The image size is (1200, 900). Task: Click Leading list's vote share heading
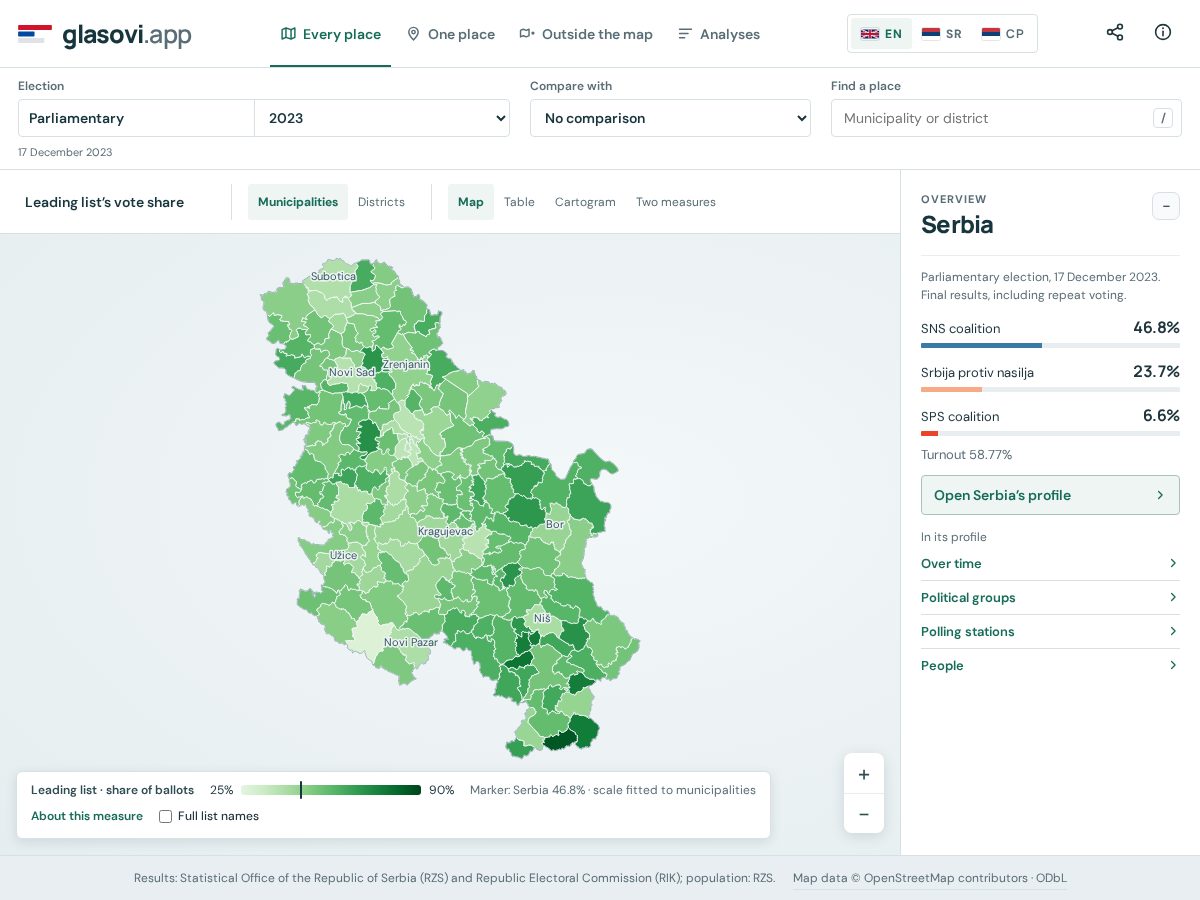tap(104, 202)
